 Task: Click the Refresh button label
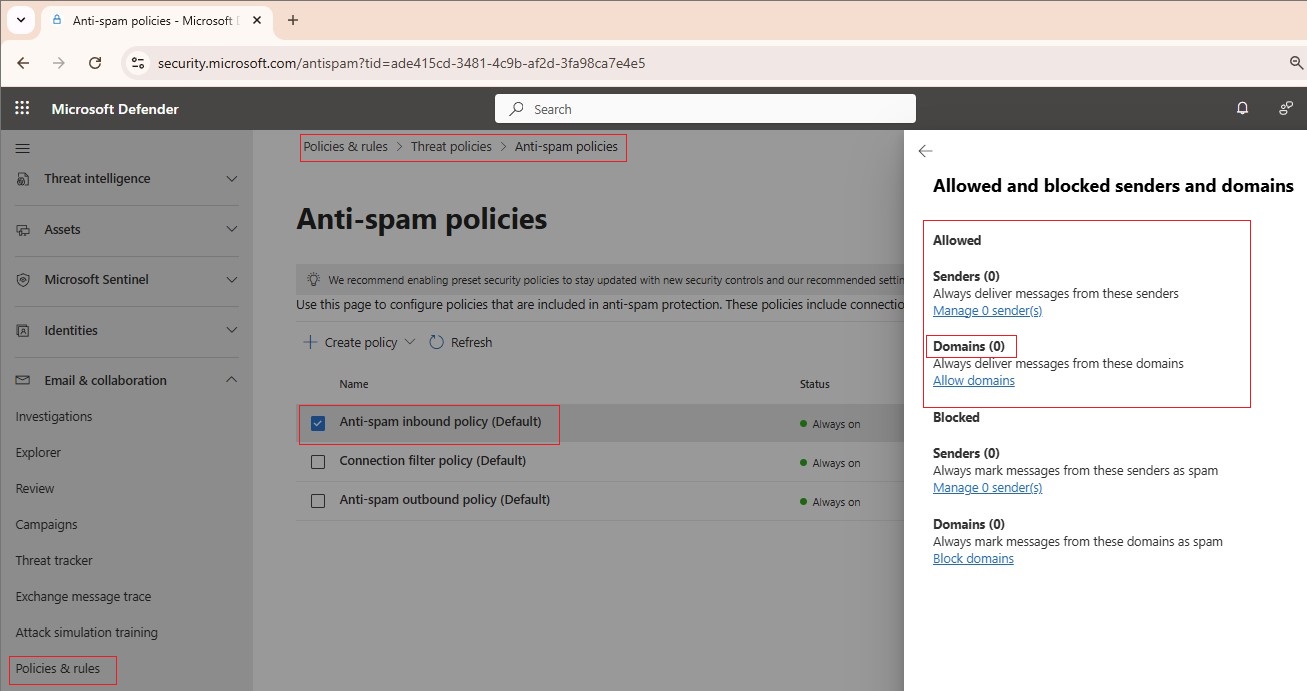pyautogui.click(x=472, y=343)
